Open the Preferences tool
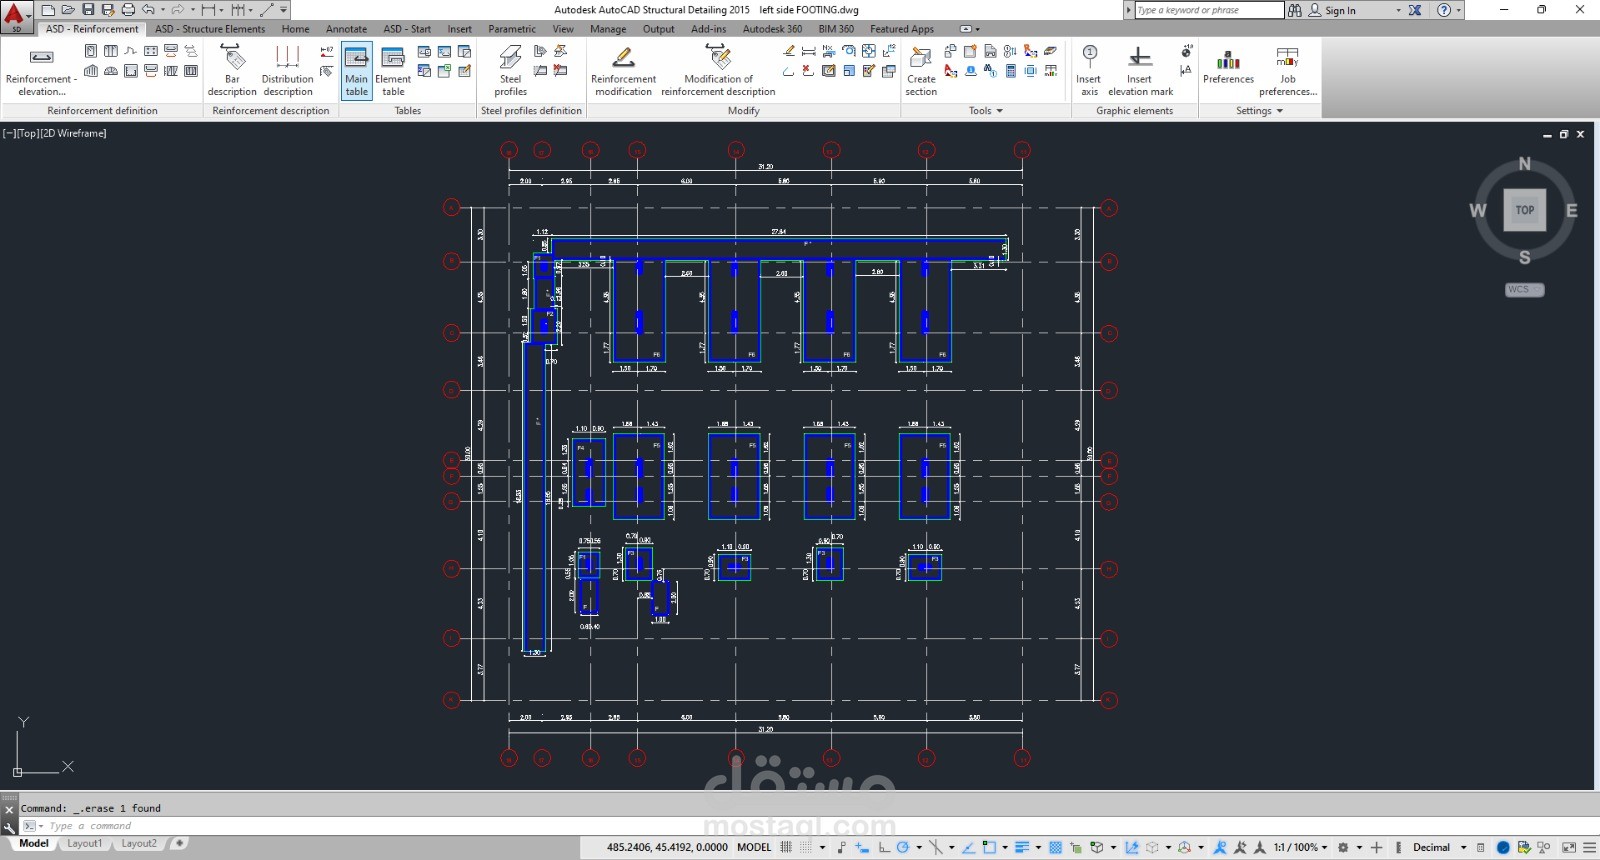Screen dimensions: 1600x860 1228,66
